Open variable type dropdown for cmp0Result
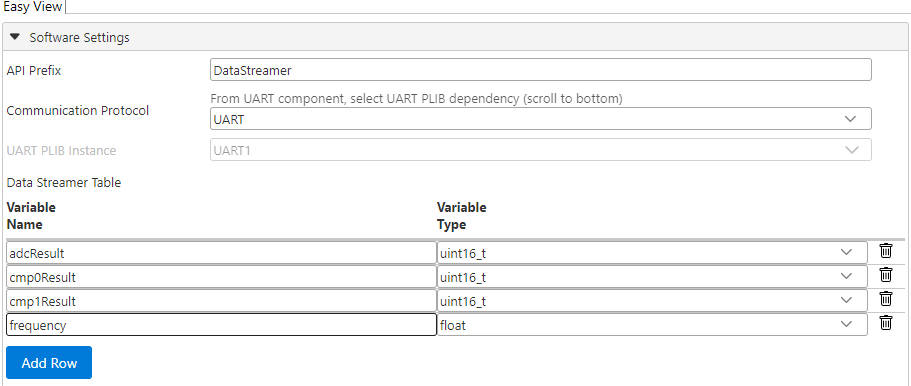This screenshot has height=386, width=911. point(652,277)
